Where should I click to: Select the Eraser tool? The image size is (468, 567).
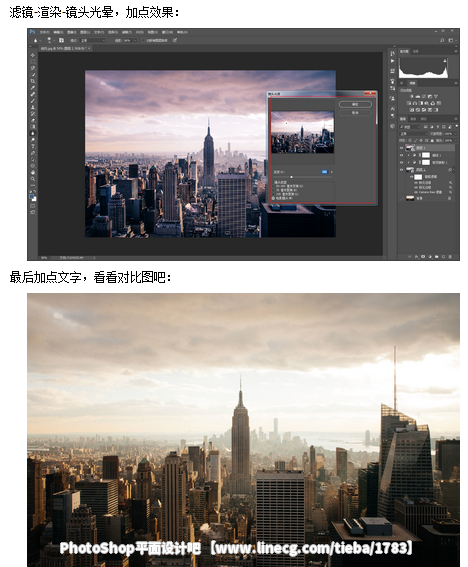[x=33, y=120]
